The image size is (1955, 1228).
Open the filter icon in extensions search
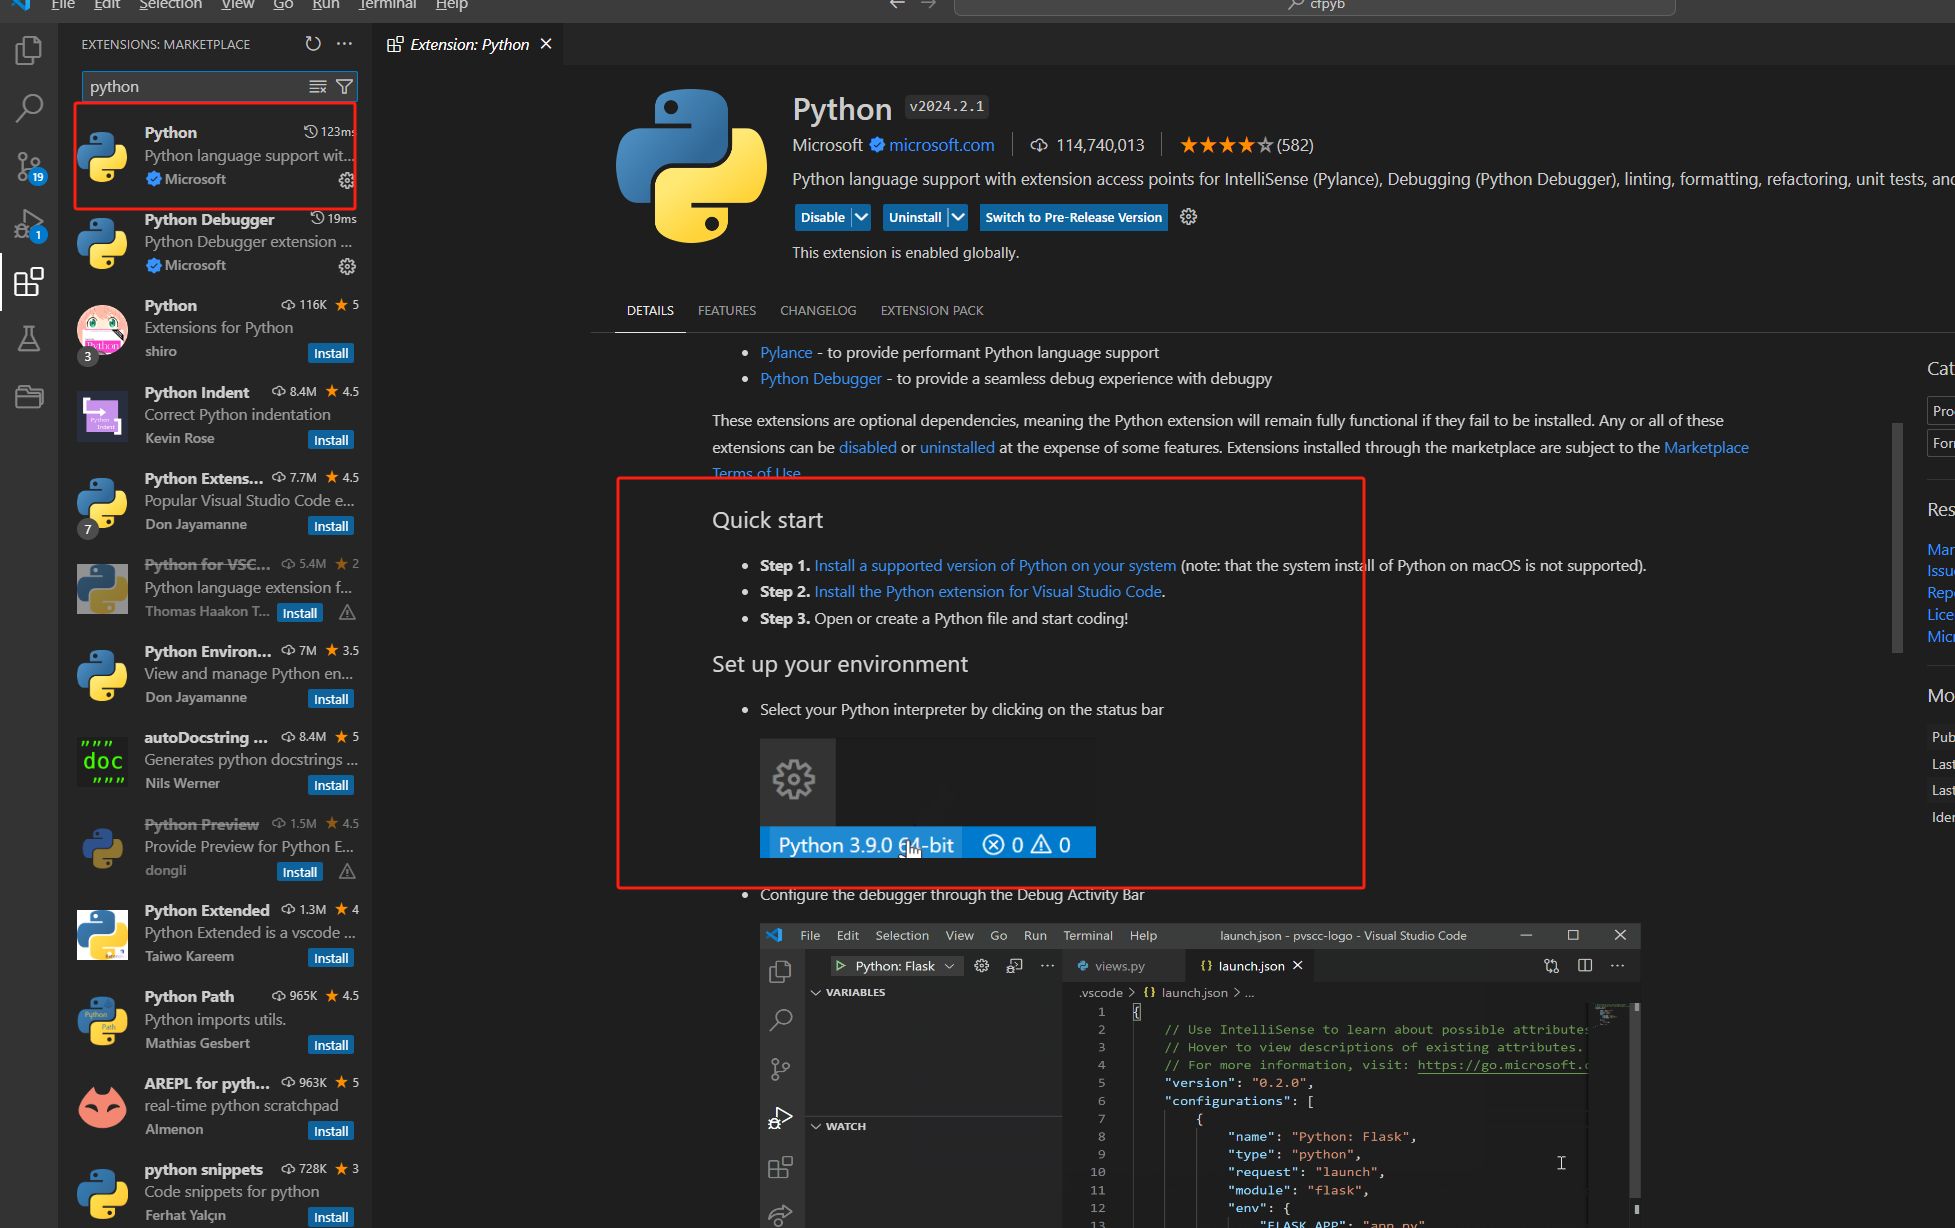pos(344,86)
